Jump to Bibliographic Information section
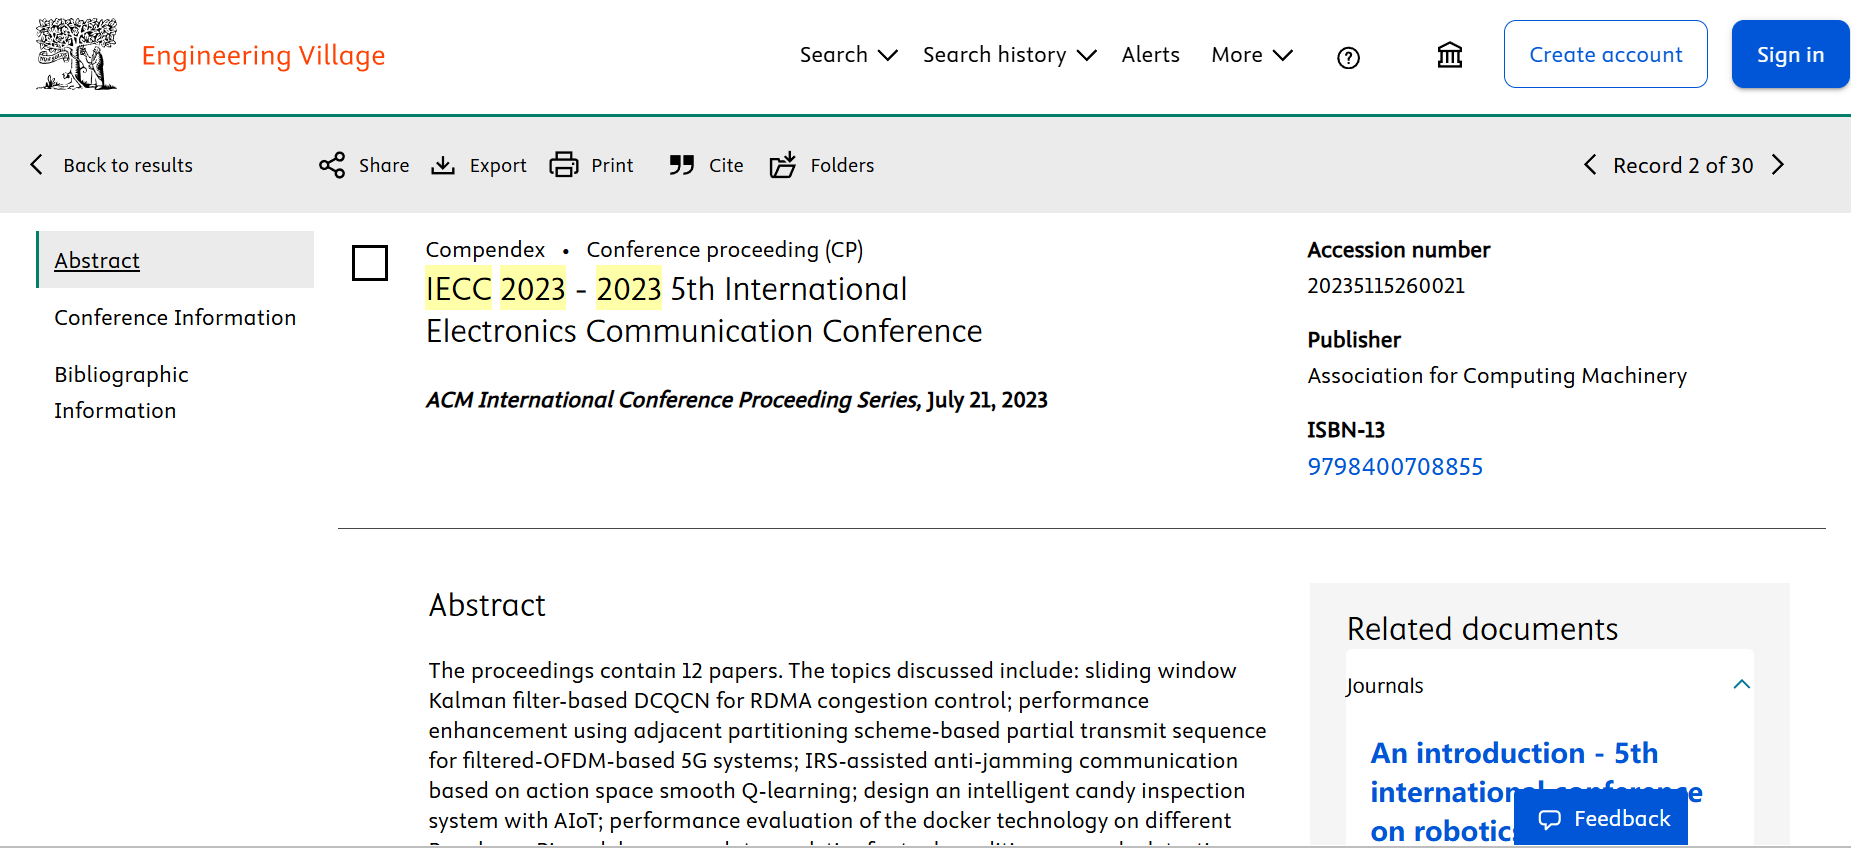This screenshot has width=1851, height=848. click(121, 392)
